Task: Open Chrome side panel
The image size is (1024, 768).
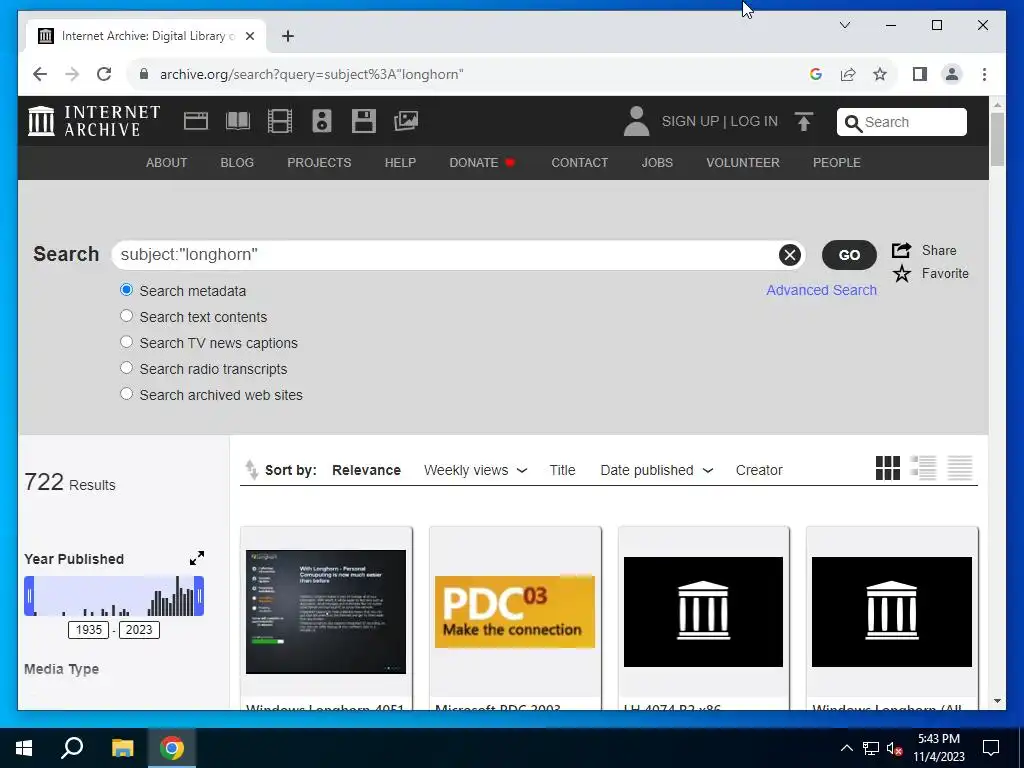Action: (920, 74)
